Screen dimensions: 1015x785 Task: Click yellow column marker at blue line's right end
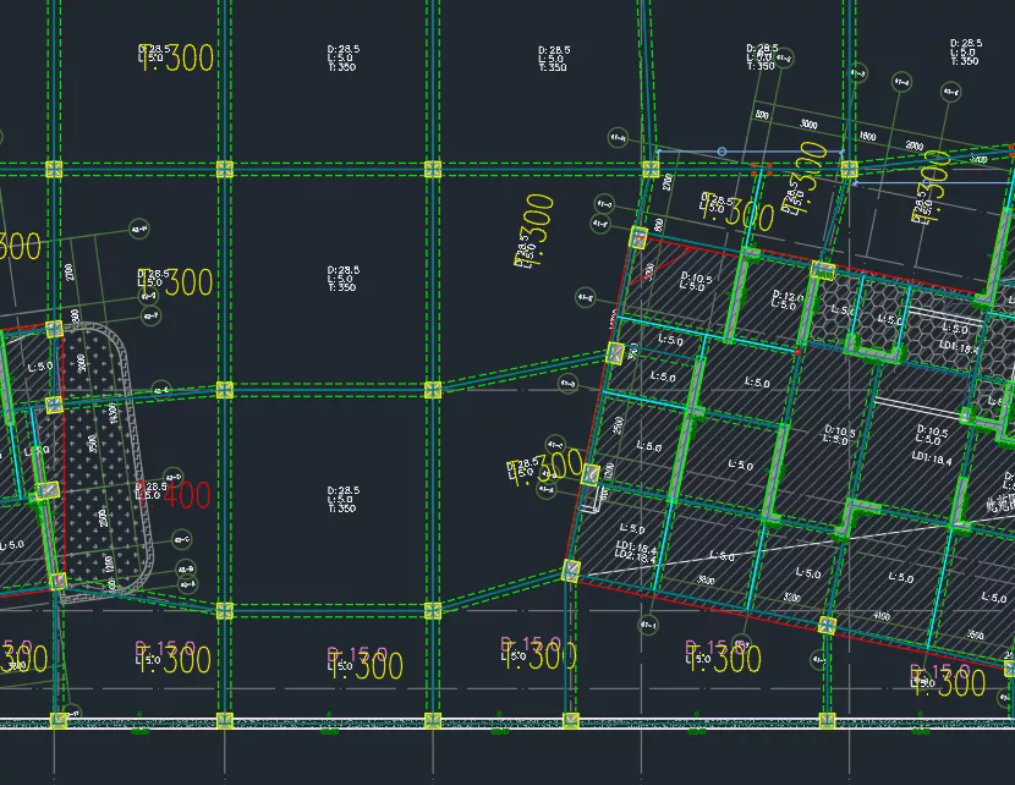tap(849, 169)
